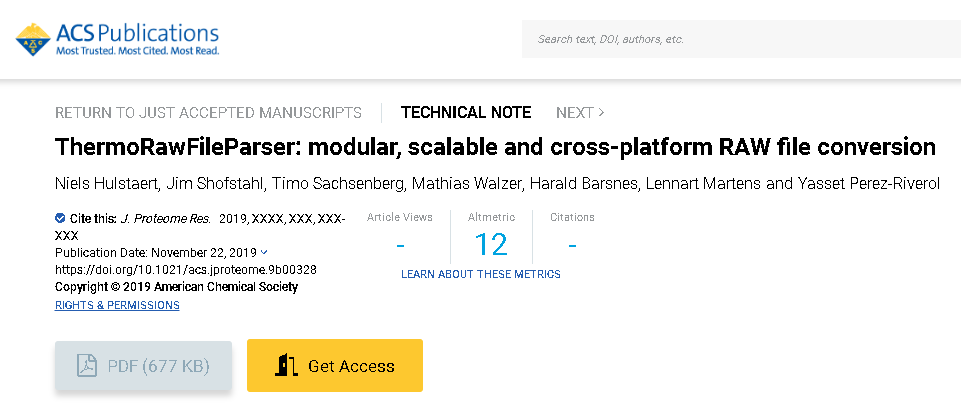The height and width of the screenshot is (415, 961).
Task: Open Learn About These Metrics link
Action: point(480,274)
